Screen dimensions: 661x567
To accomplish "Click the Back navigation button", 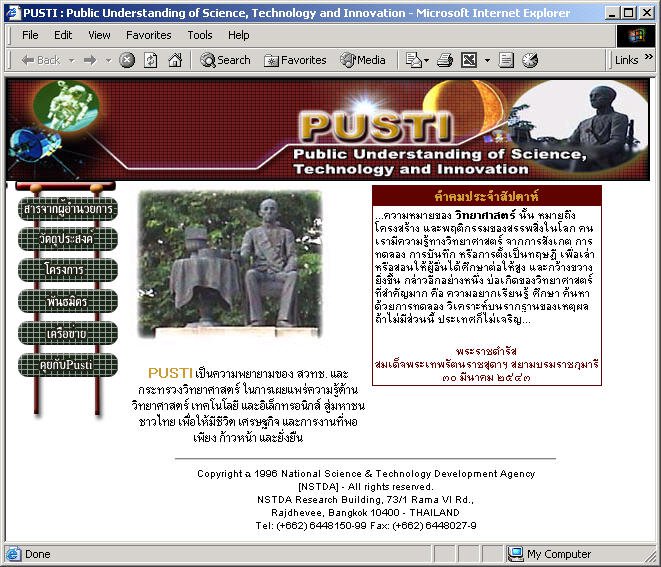I will pos(42,60).
